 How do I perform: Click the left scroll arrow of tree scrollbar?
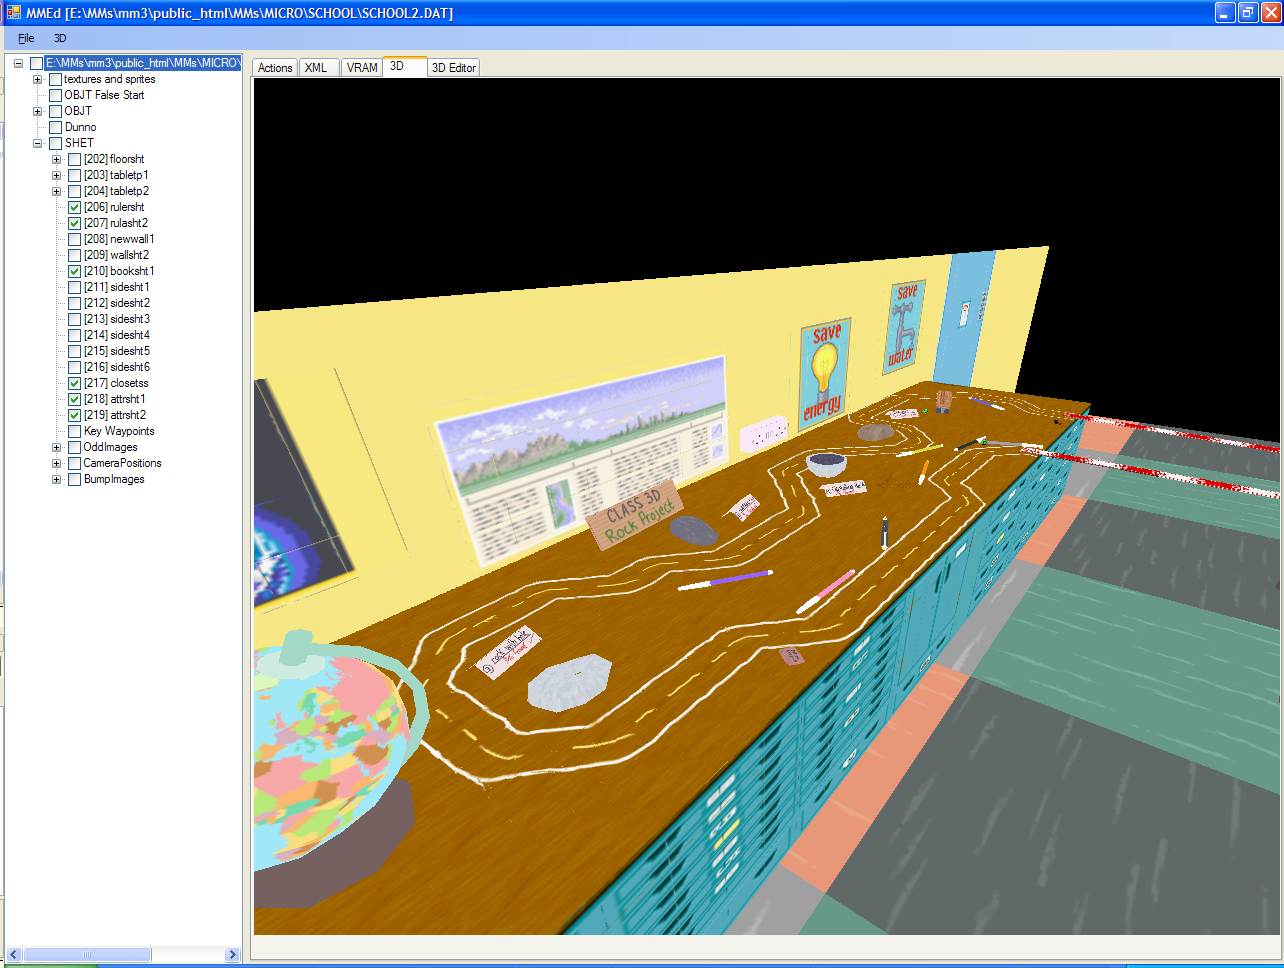coord(14,955)
